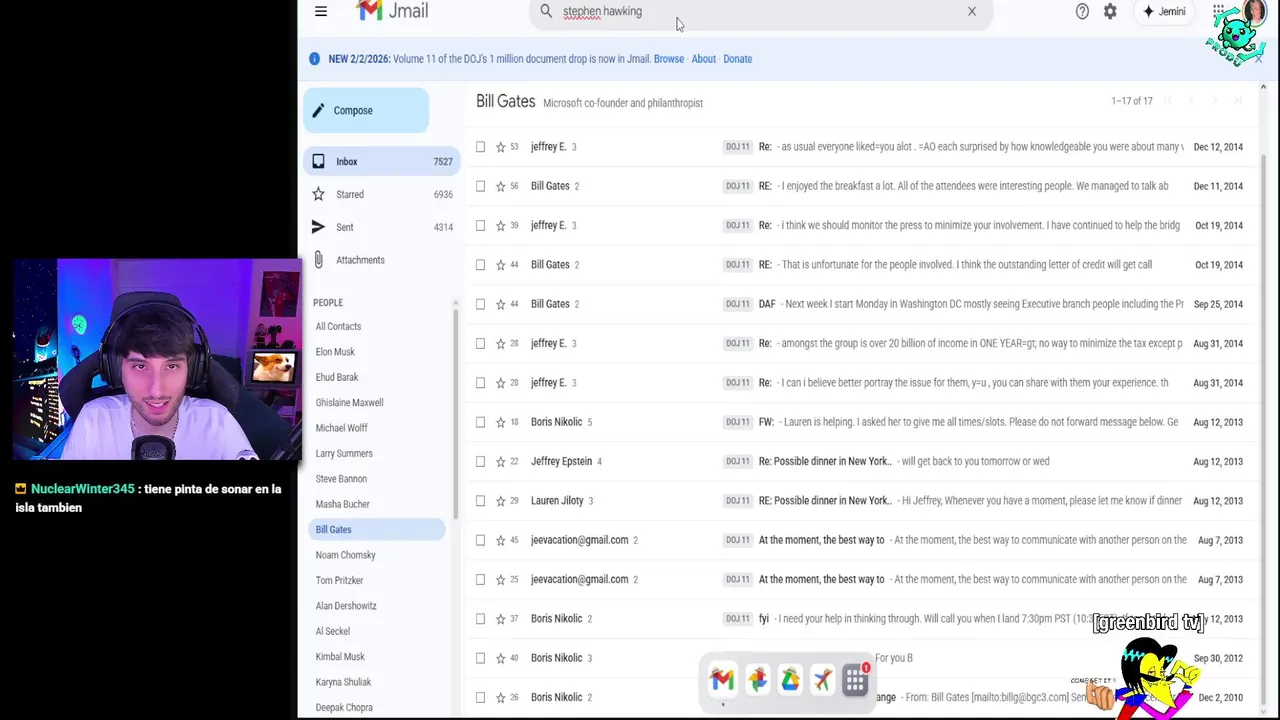Select Larry Summers in People list
Image resolution: width=1280 pixels, height=720 pixels.
(x=344, y=453)
